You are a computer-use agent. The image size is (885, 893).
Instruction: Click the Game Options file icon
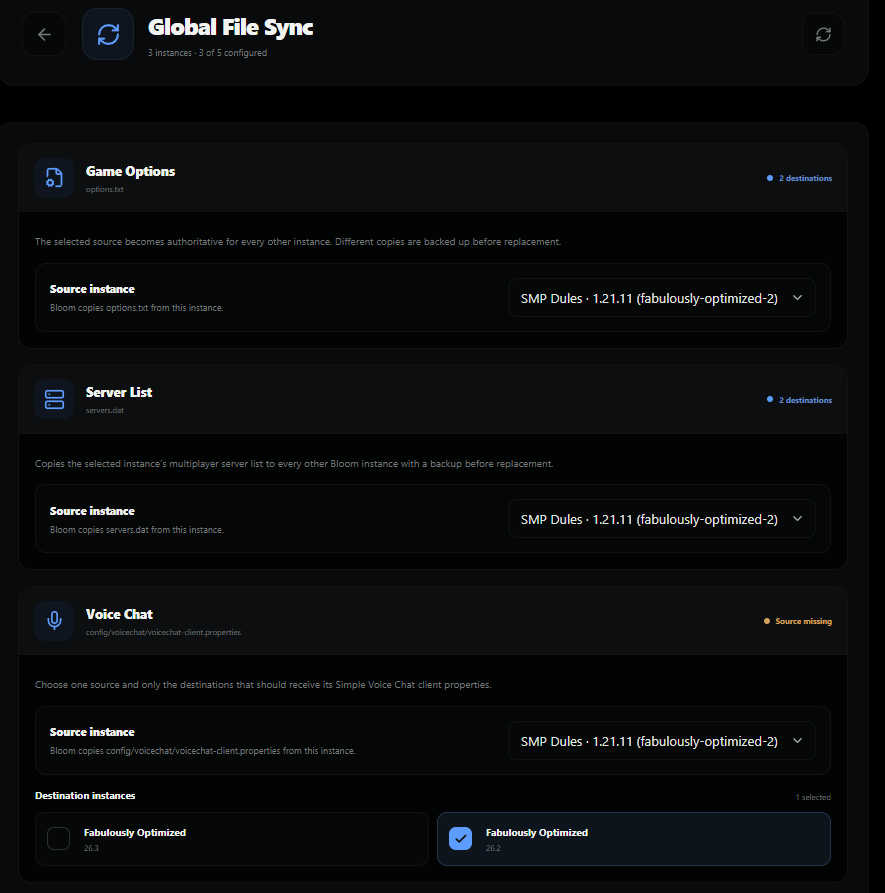coord(54,178)
